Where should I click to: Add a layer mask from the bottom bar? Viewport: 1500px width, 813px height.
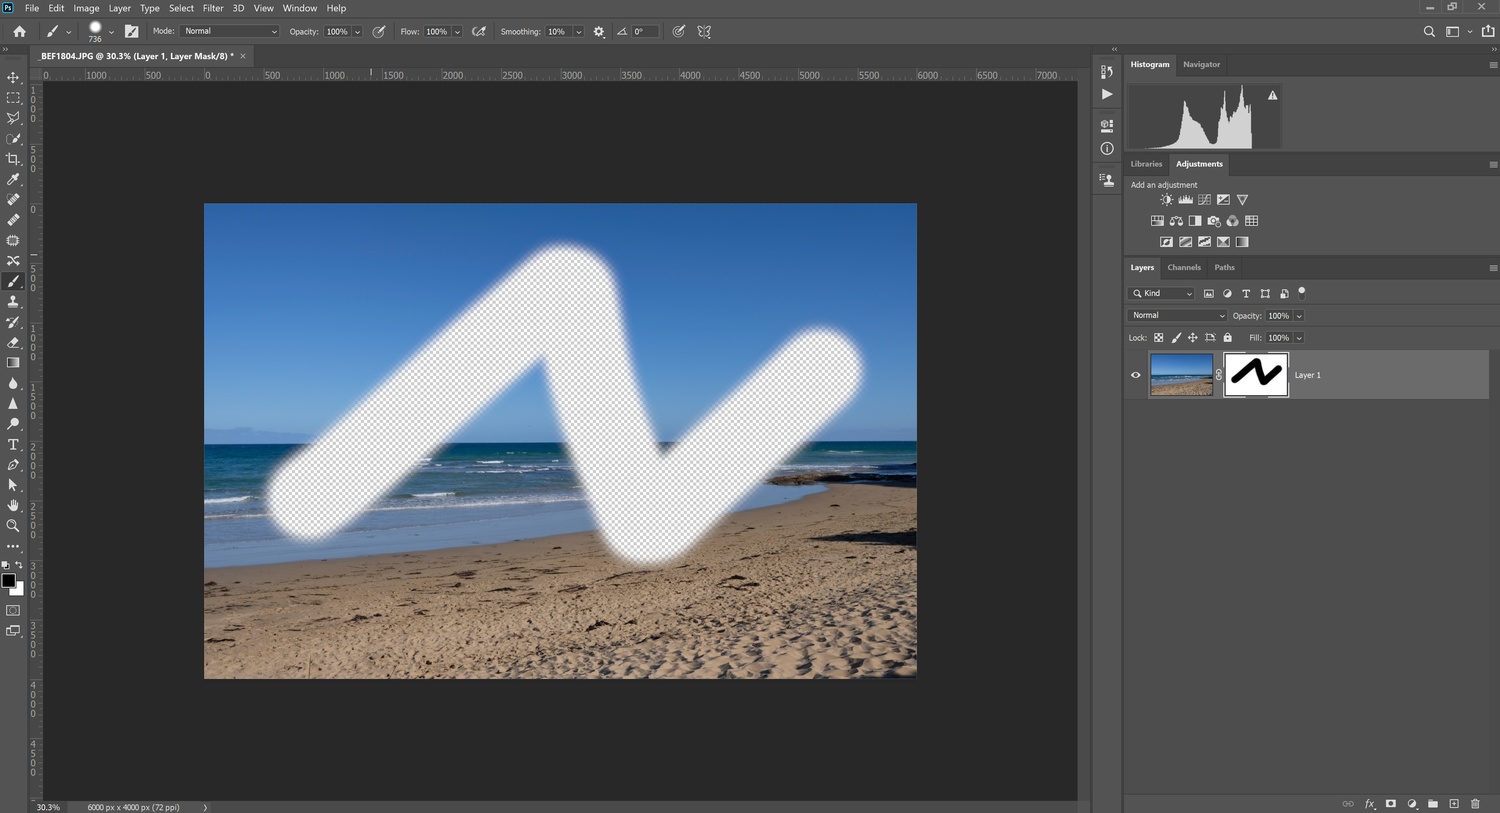tap(1391, 803)
